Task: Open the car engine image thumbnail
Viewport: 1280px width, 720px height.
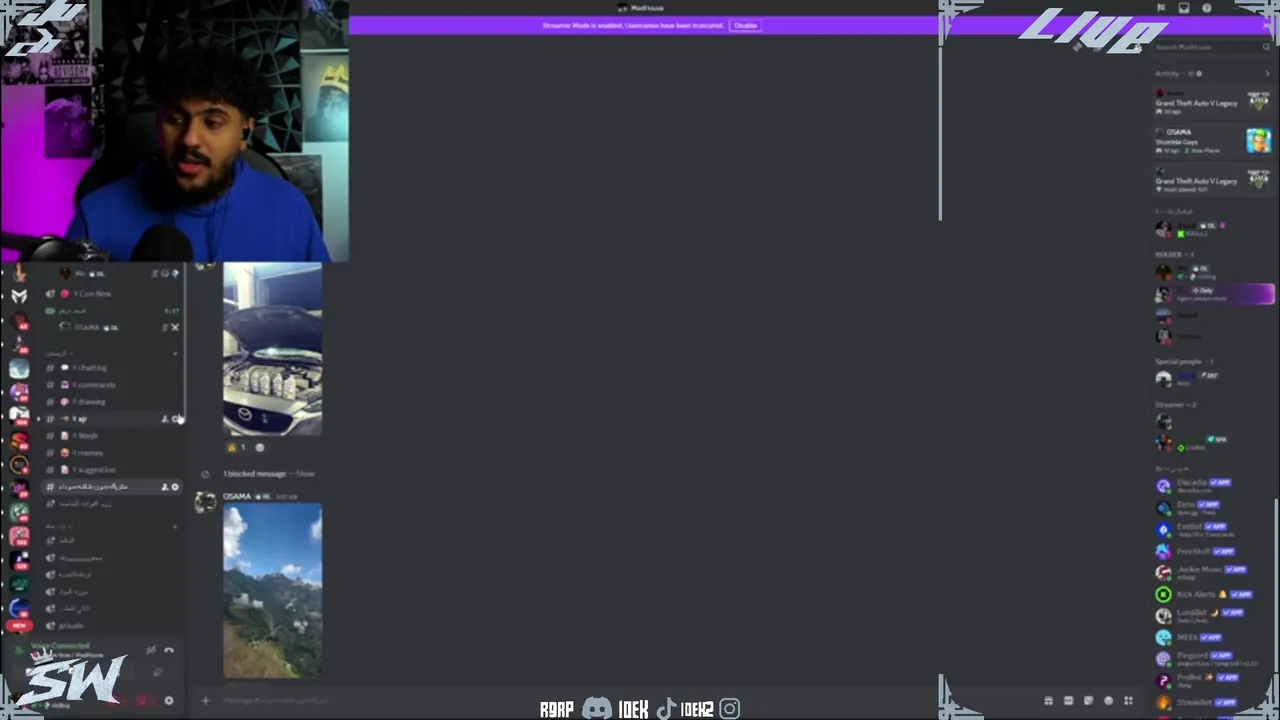Action: point(273,349)
